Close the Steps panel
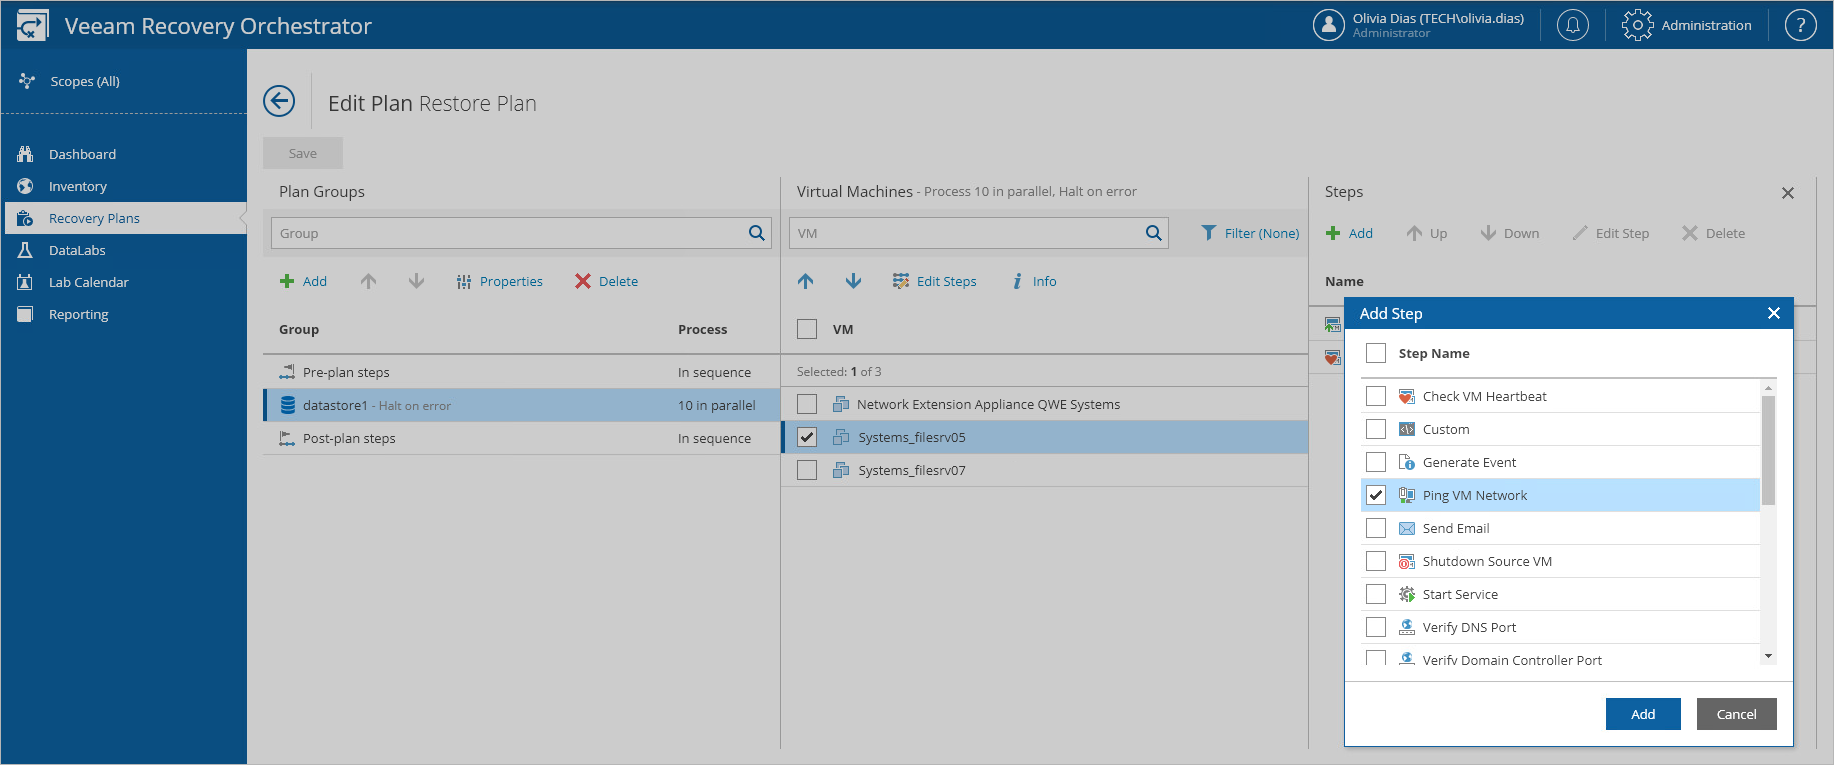Screen dimensions: 1834x765 pos(1788,193)
